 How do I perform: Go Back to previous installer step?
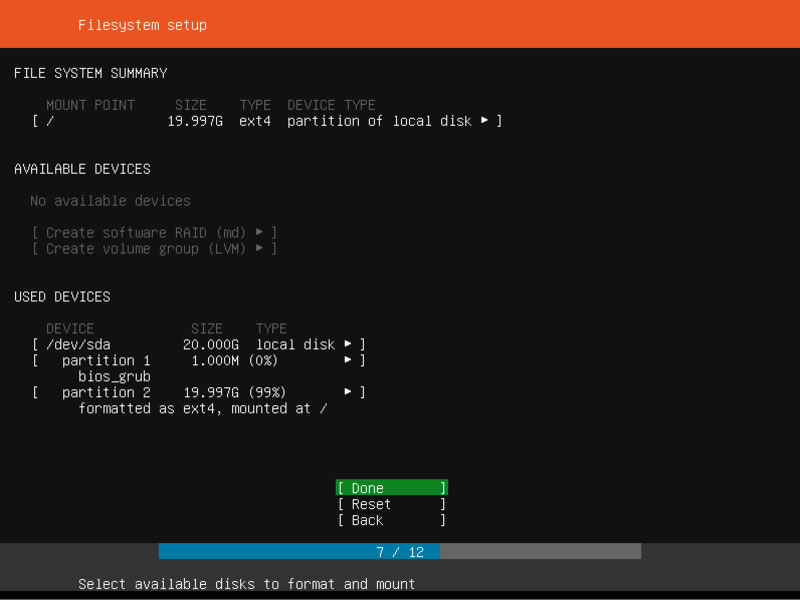click(x=392, y=520)
